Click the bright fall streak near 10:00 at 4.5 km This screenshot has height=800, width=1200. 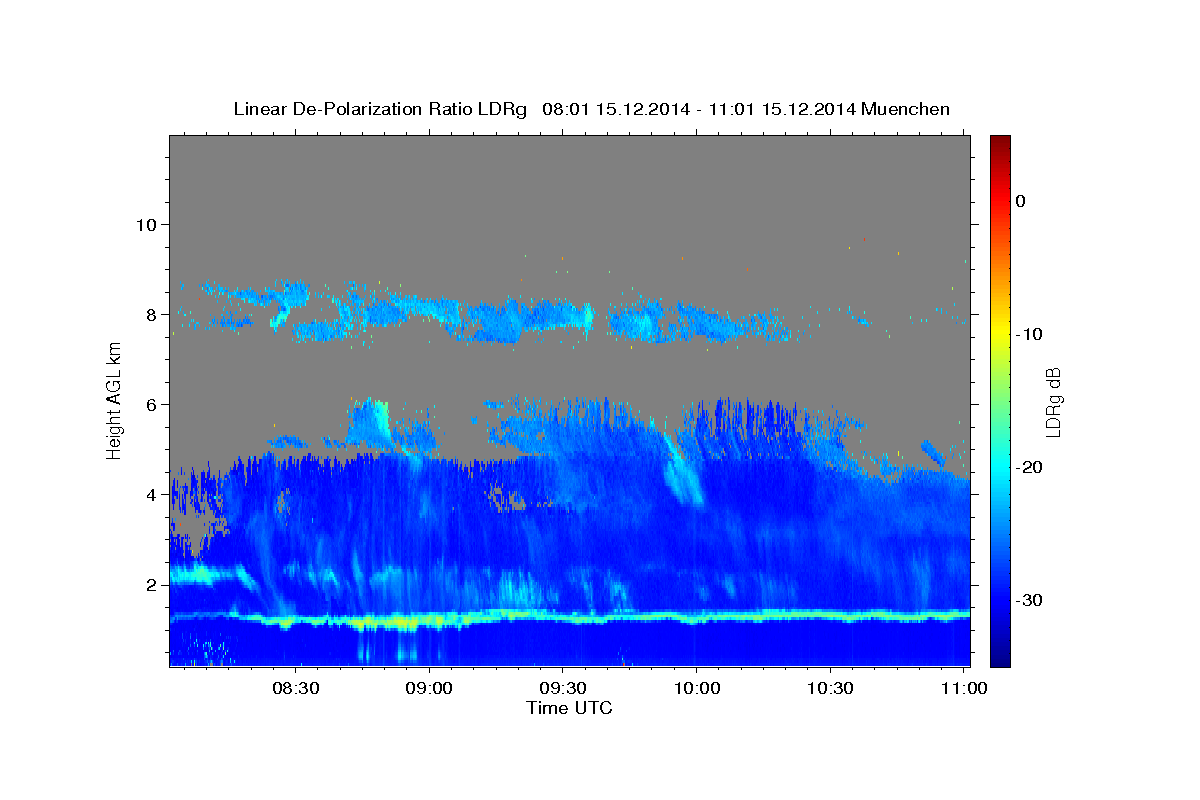click(685, 475)
